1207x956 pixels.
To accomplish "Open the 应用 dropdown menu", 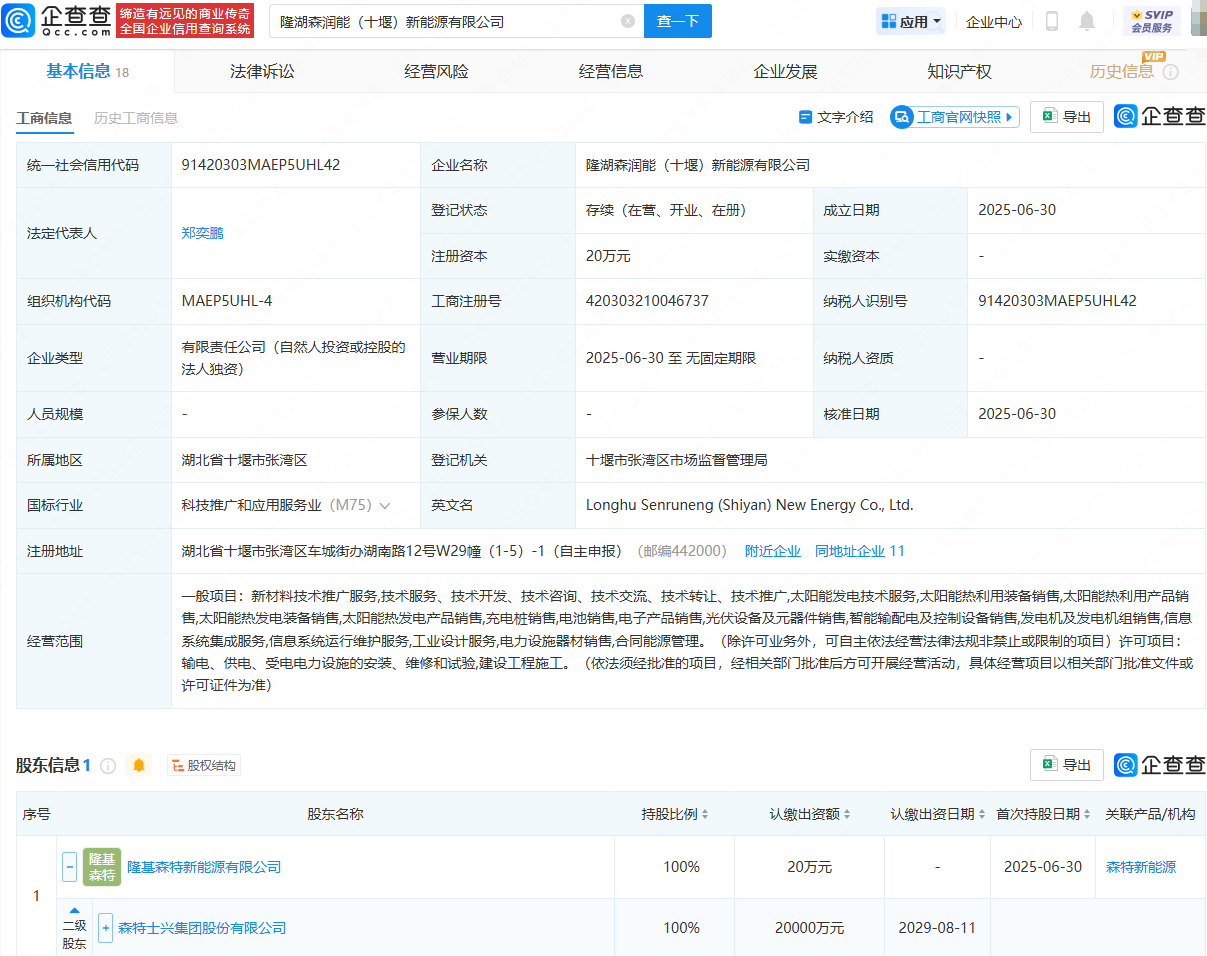I will [x=911, y=21].
